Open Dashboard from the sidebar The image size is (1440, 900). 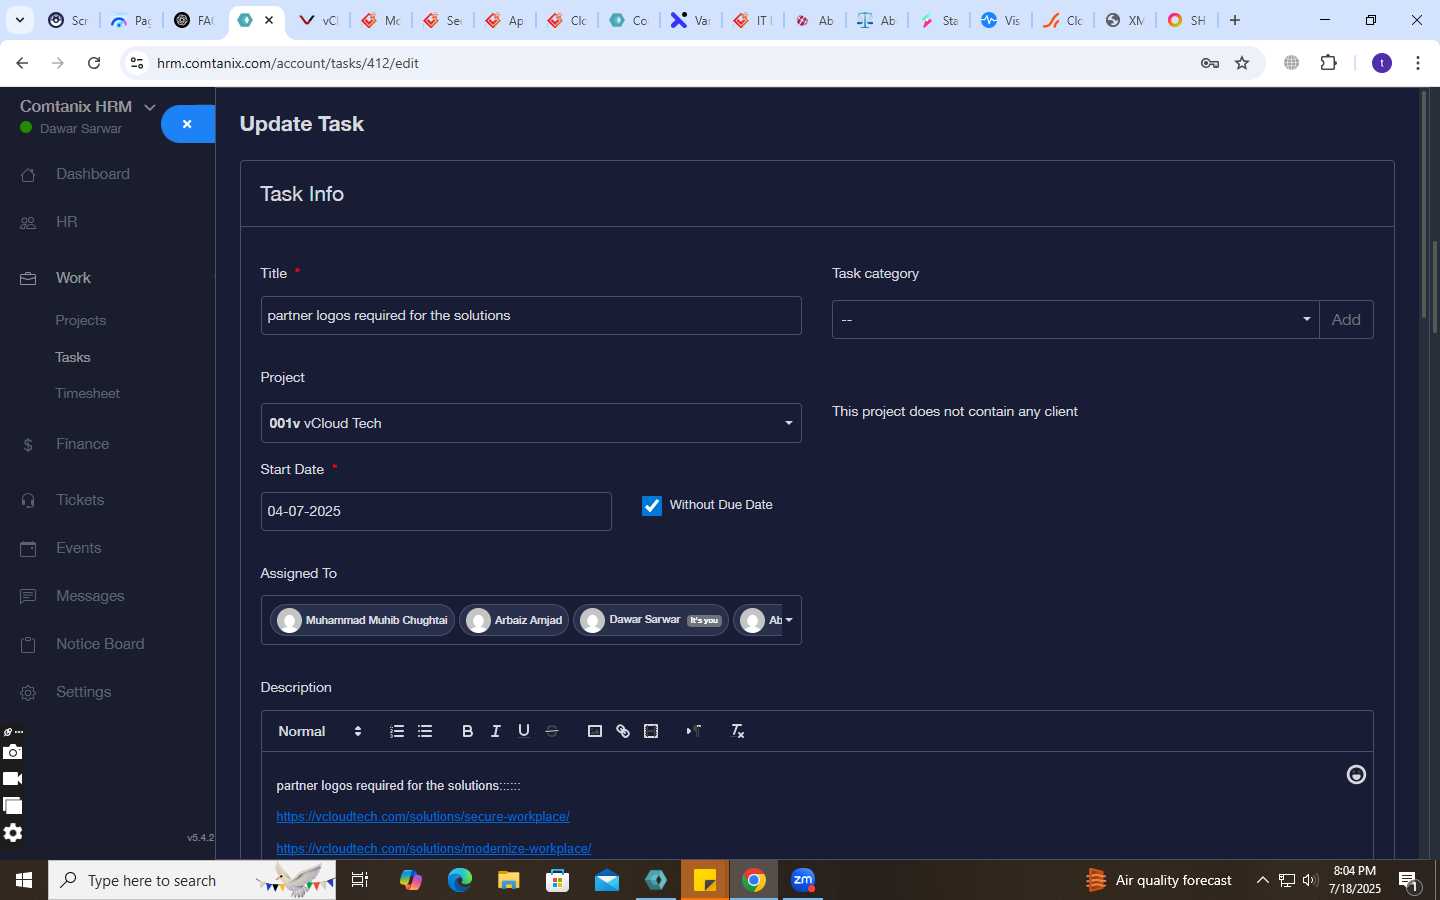pyautogui.click(x=93, y=174)
